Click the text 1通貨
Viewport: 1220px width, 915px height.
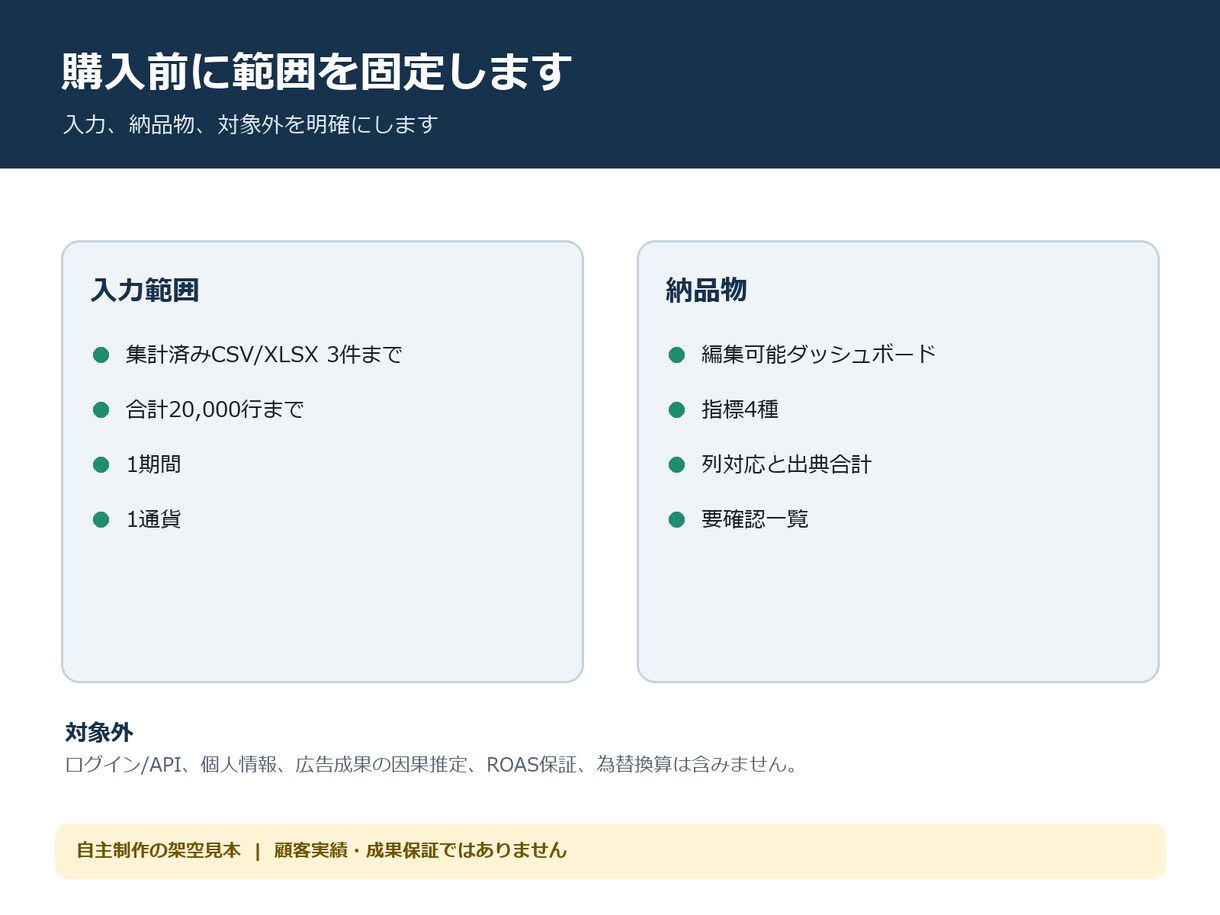point(153,520)
